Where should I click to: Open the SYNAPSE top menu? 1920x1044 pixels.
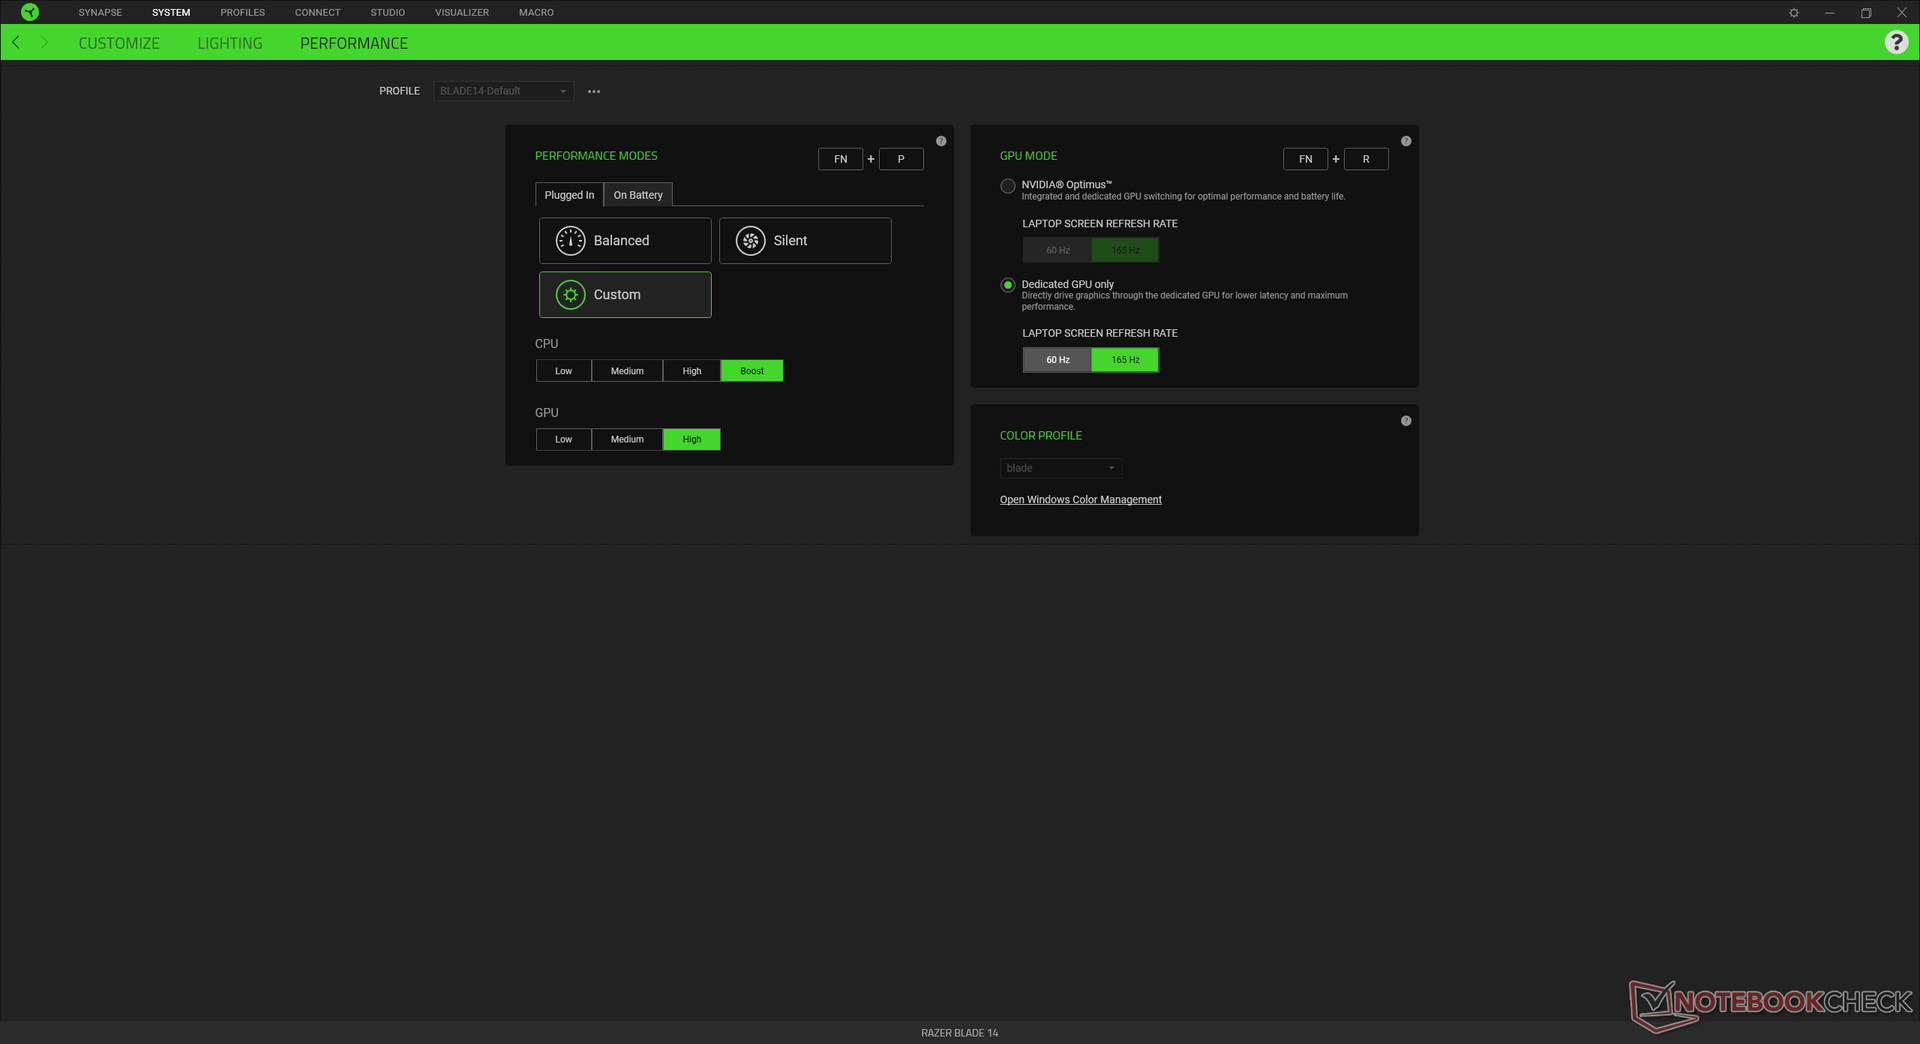[100, 13]
